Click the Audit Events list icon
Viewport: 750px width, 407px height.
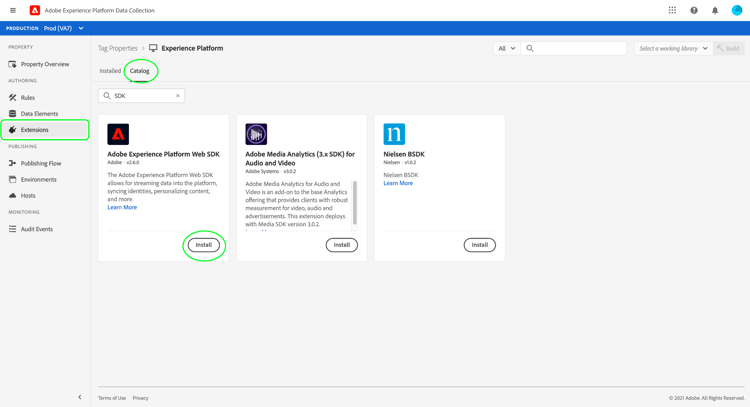[12, 229]
